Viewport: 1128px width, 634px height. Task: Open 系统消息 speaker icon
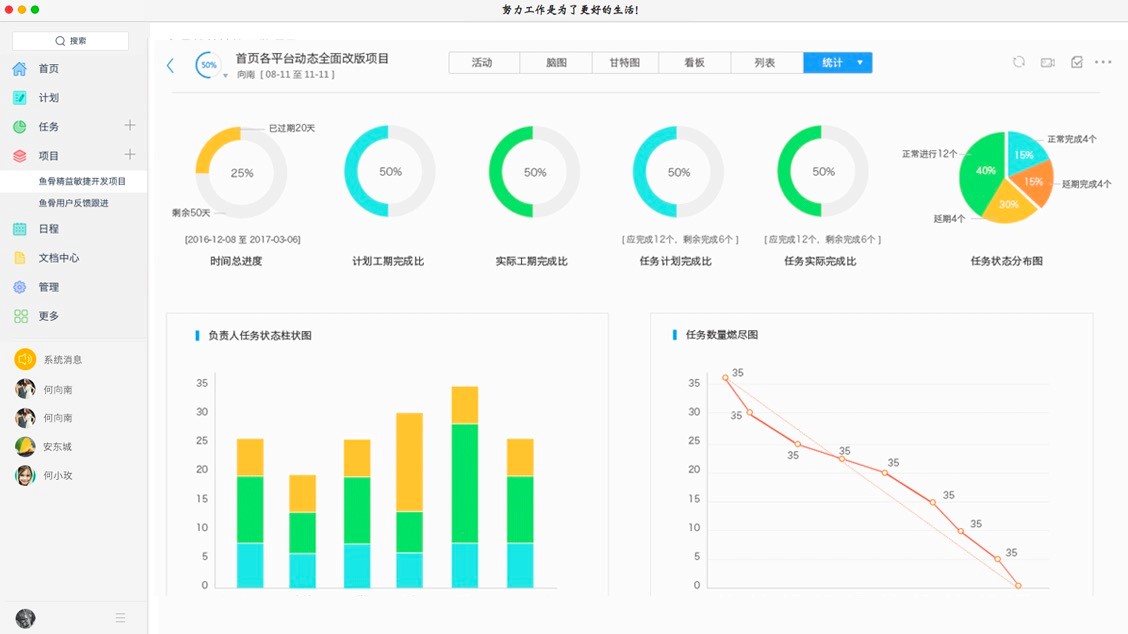(25, 359)
